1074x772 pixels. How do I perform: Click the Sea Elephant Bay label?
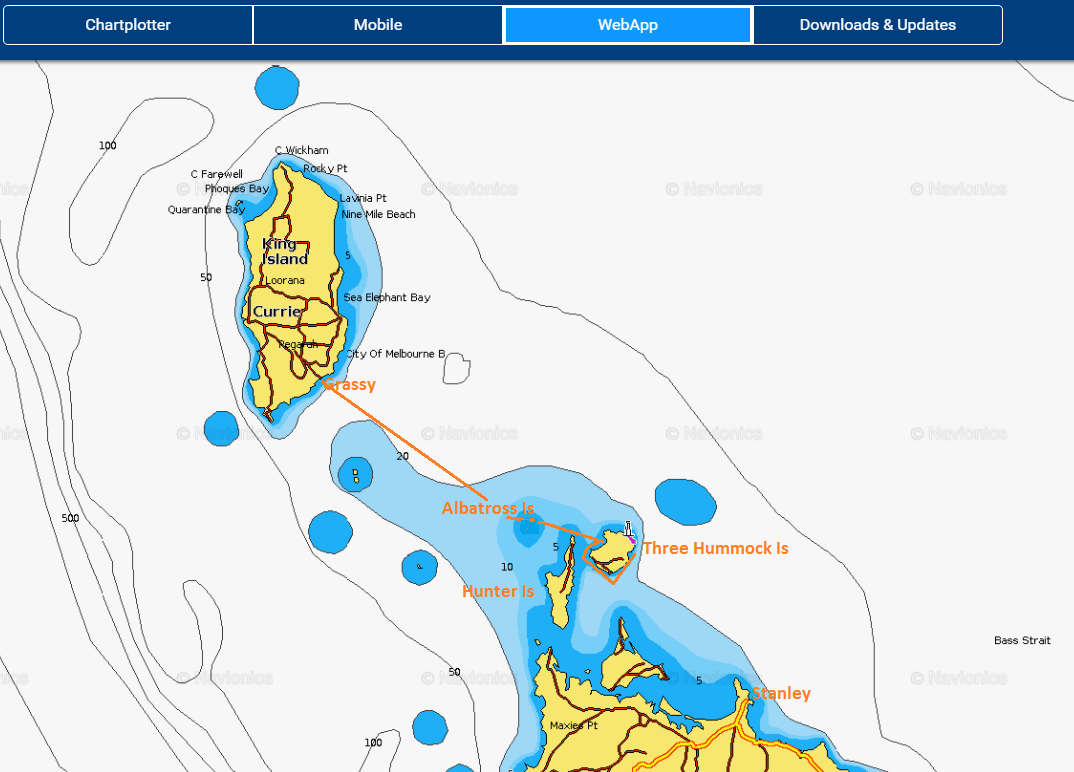pos(387,298)
